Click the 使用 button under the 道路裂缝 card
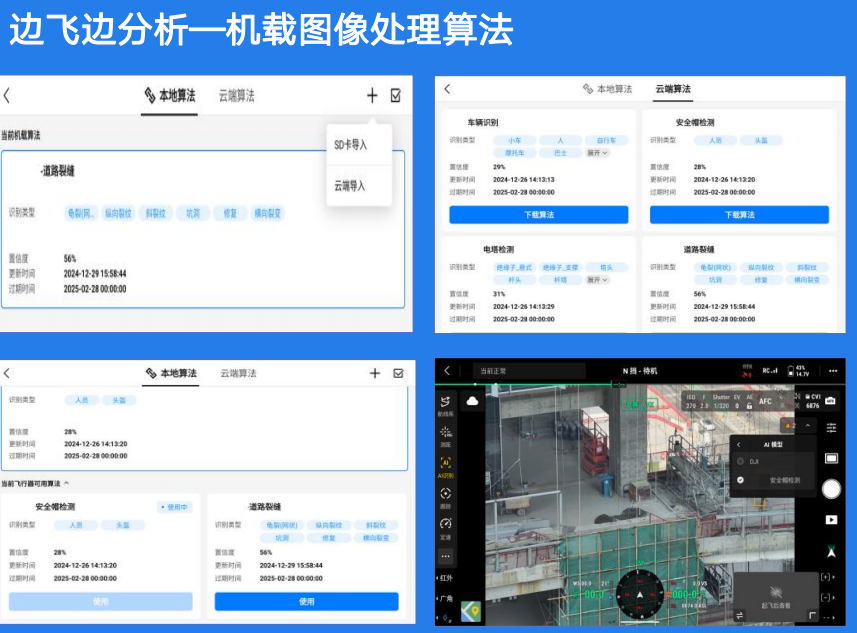Screen dimensions: 857x633 (307, 601)
